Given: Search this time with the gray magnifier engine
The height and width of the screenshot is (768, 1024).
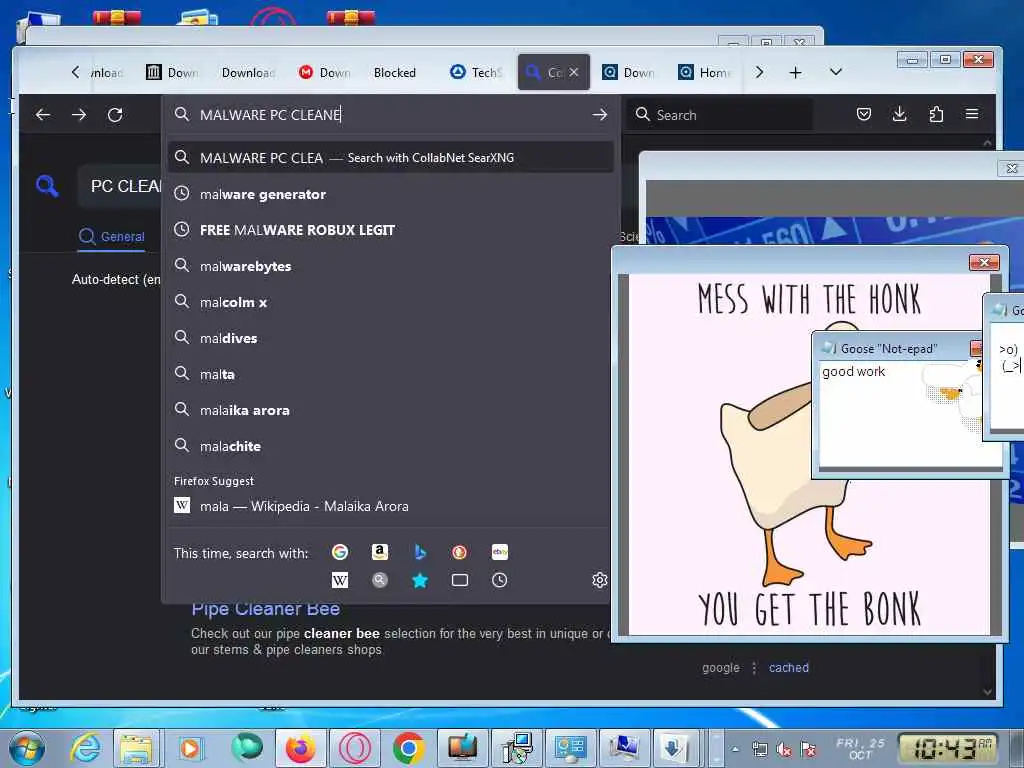Looking at the screenshot, I should (x=379, y=580).
